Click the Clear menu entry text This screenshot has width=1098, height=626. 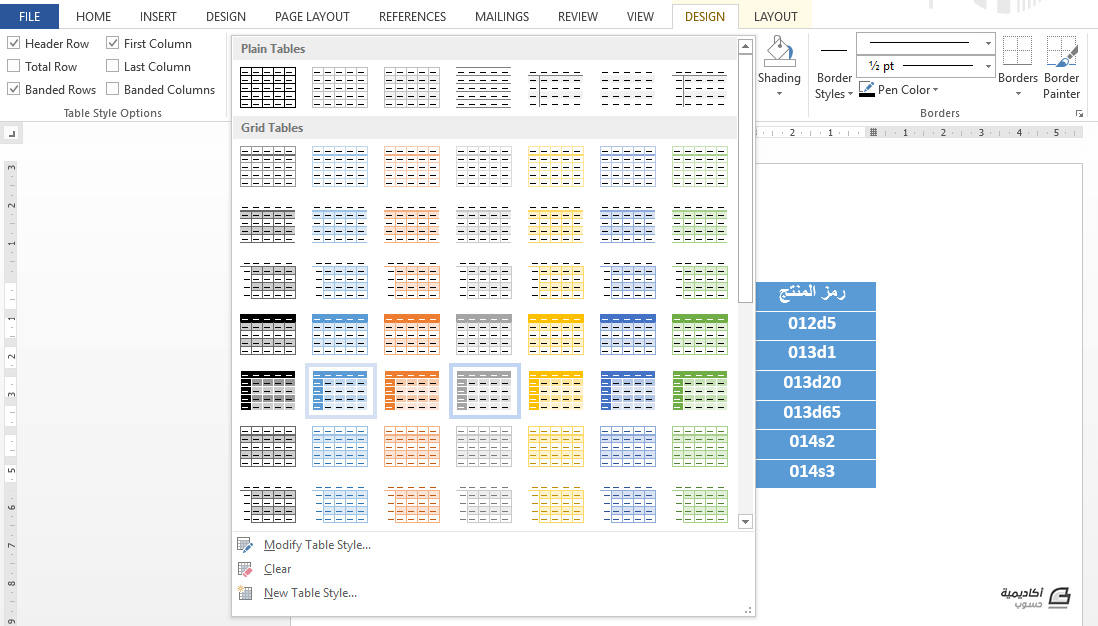[x=277, y=569]
